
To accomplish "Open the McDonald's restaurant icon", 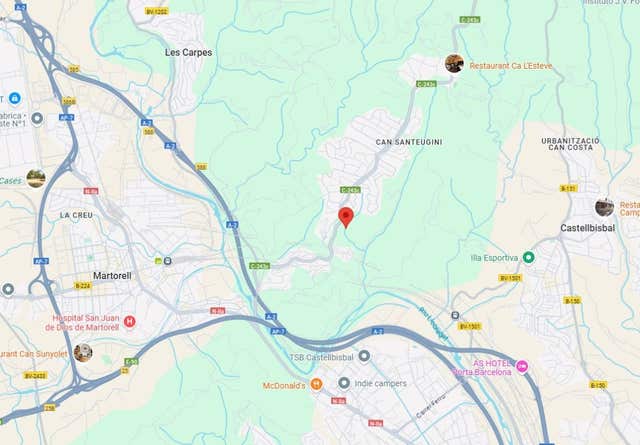I will pyautogui.click(x=316, y=384).
